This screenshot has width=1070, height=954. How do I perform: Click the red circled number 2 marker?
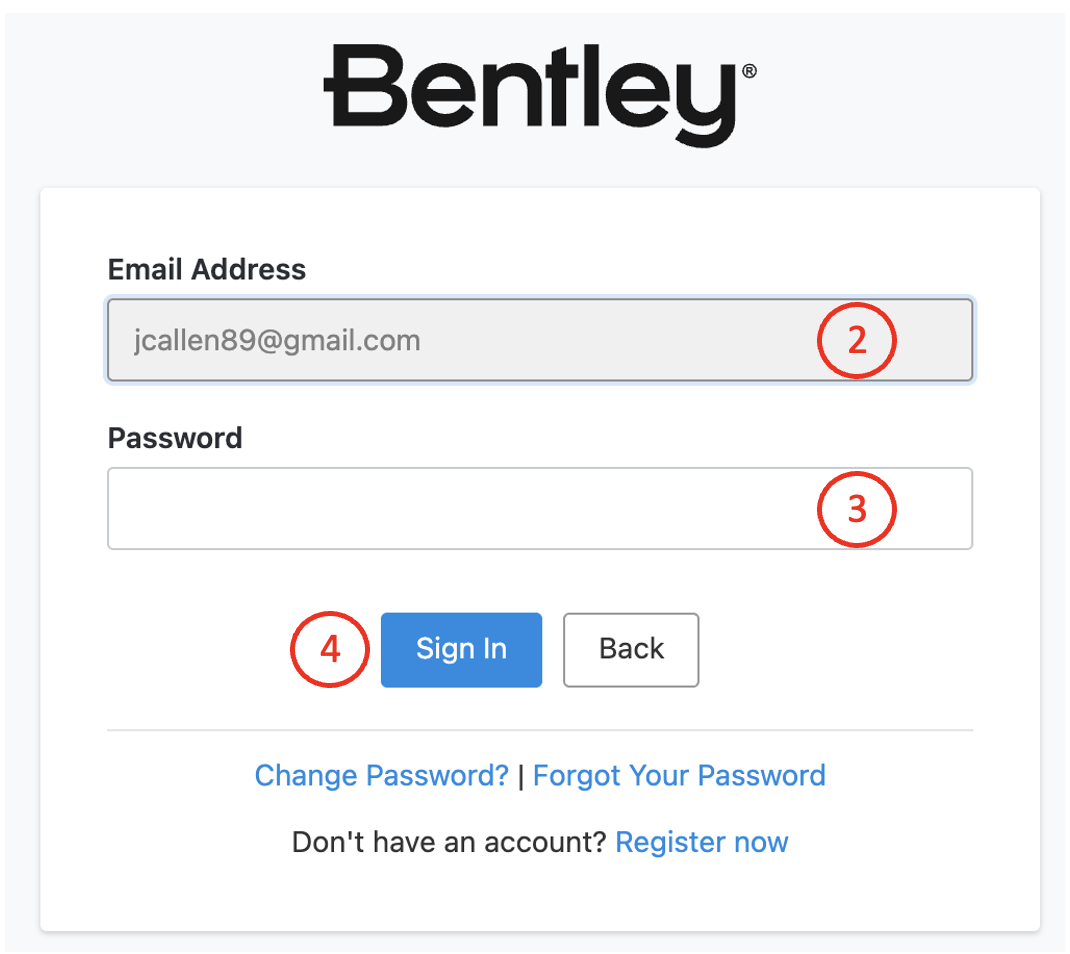tap(857, 341)
